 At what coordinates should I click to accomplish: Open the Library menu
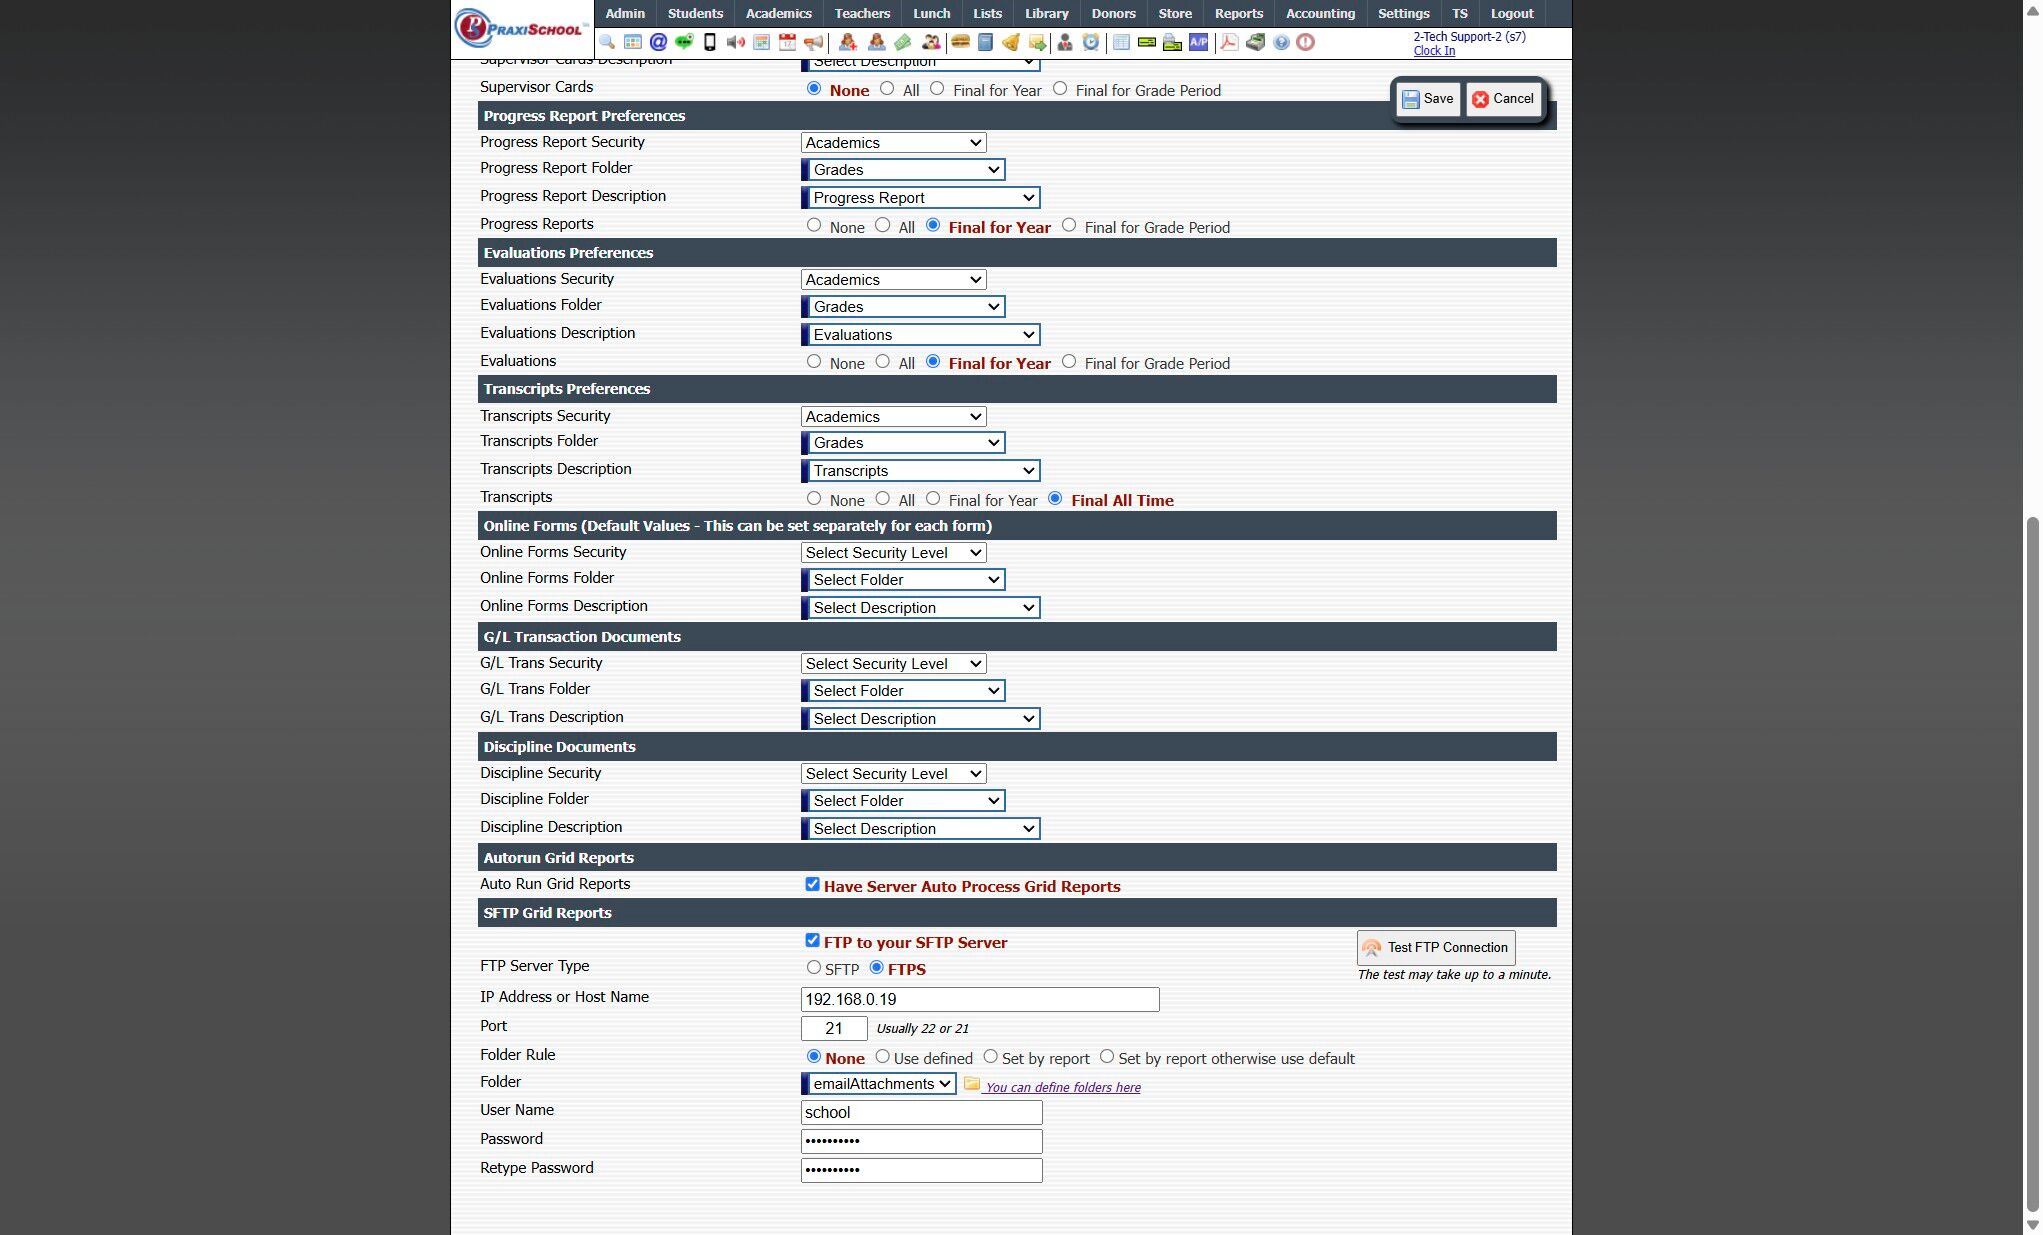coord(1046,13)
